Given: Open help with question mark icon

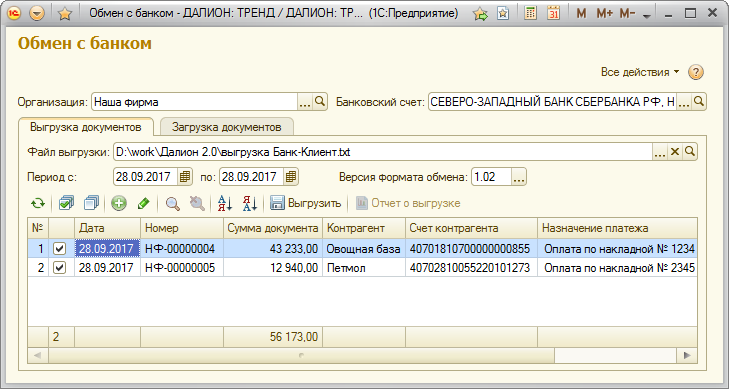Looking at the screenshot, I should point(696,72).
